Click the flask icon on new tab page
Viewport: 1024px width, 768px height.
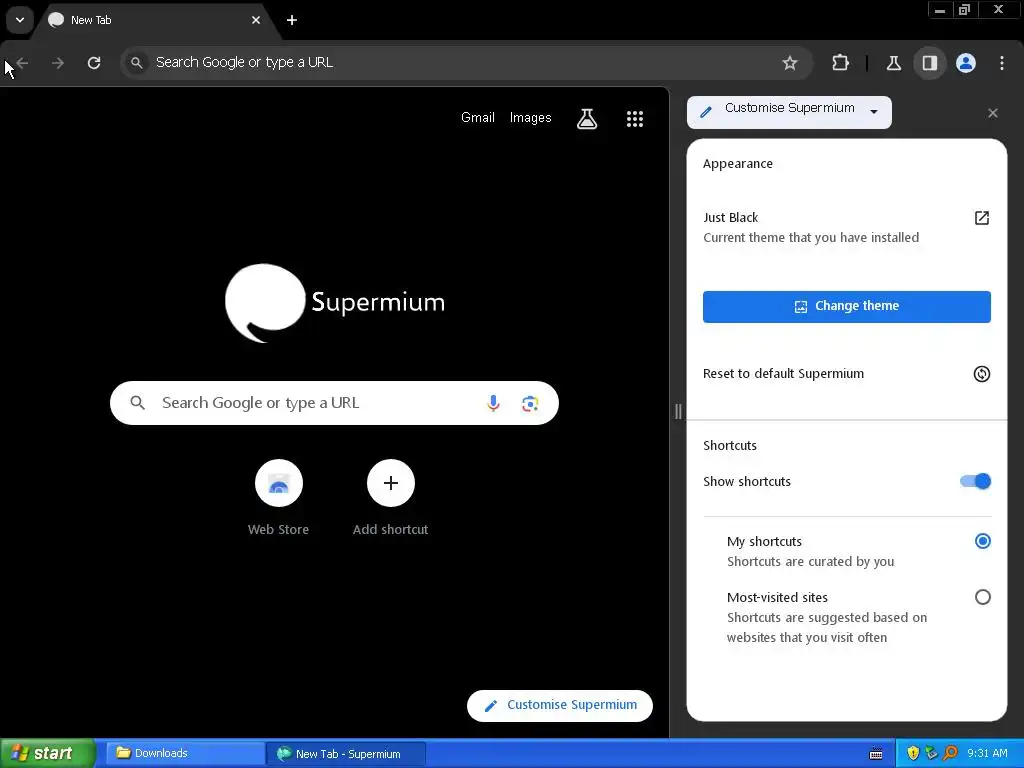587,118
